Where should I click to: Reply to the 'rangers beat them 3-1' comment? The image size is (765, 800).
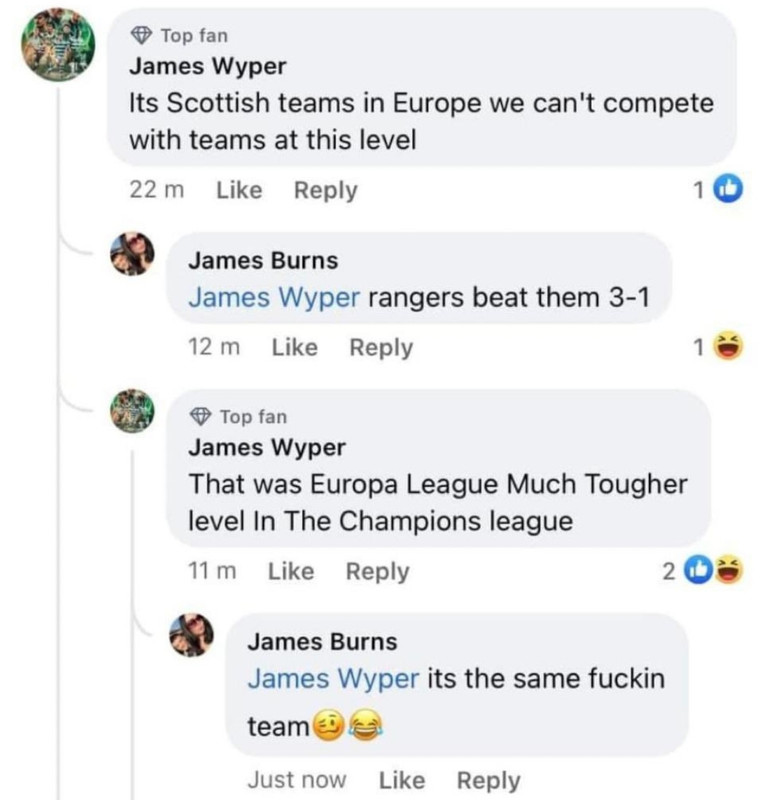tap(381, 348)
